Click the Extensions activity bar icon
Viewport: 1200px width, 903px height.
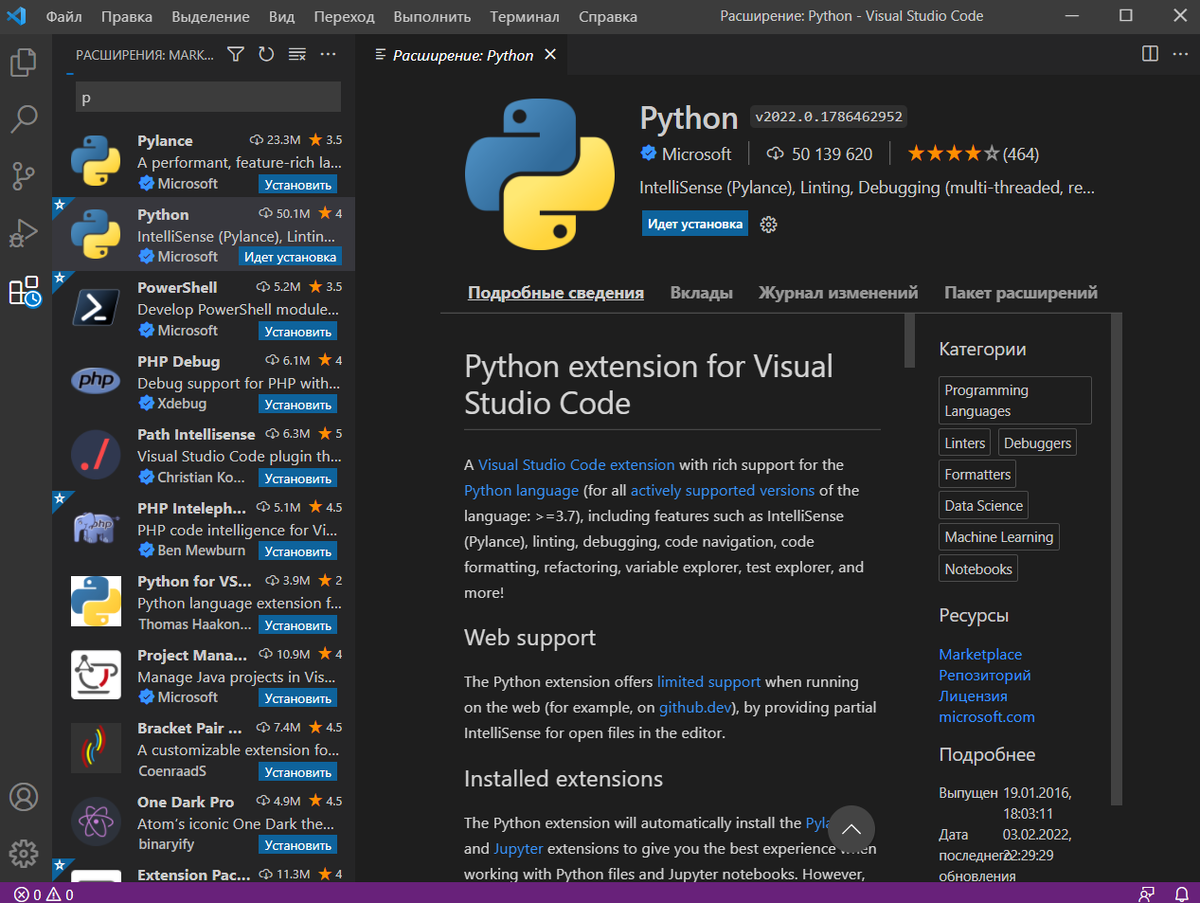coord(23,291)
